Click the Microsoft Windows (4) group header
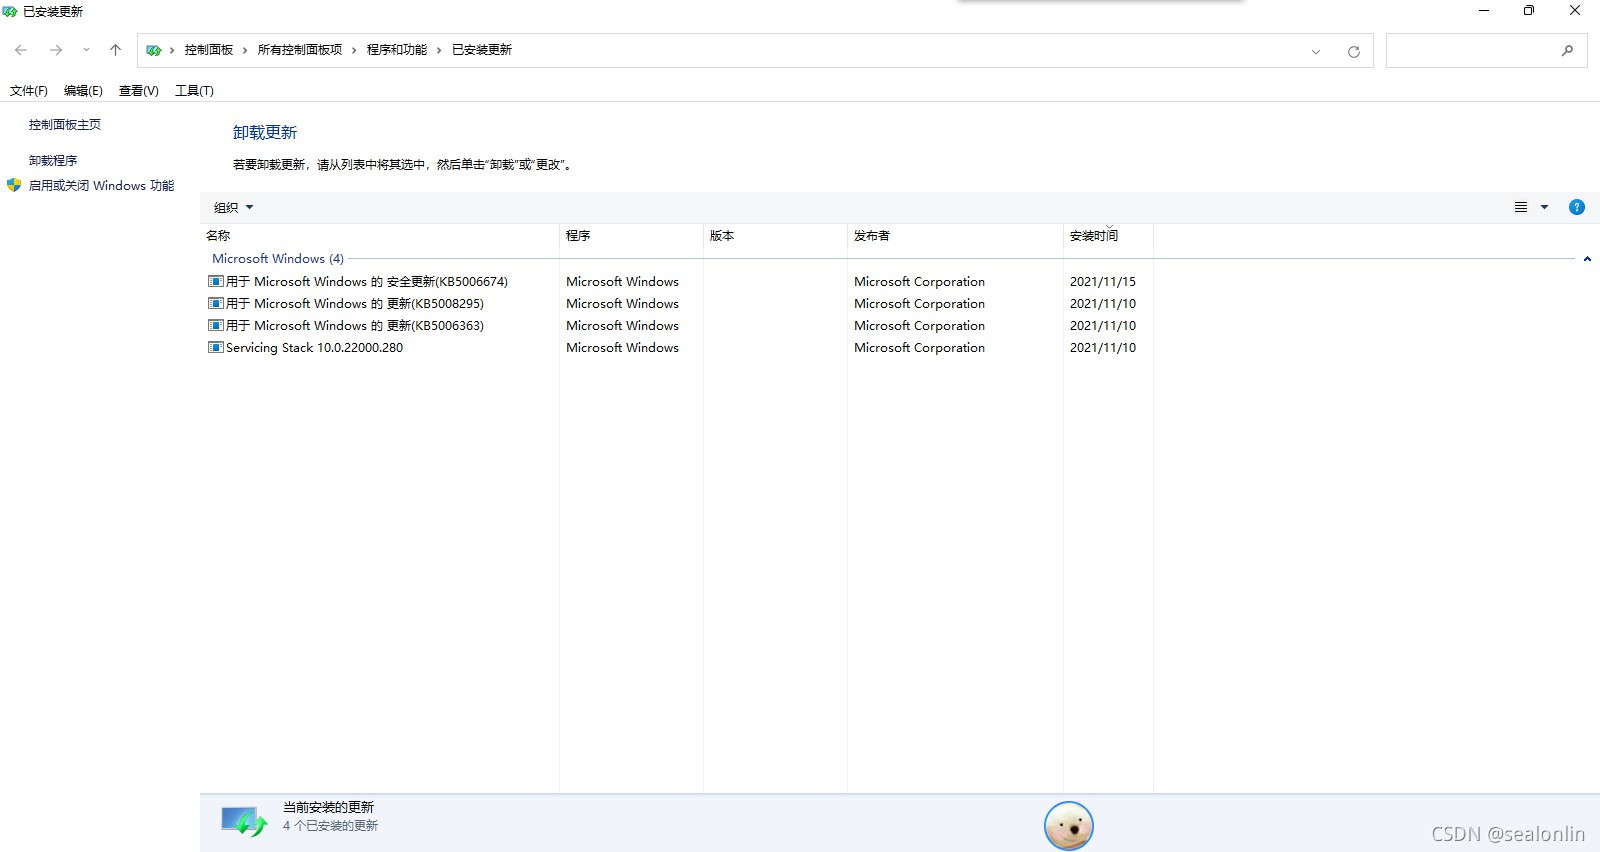The image size is (1600, 852). (278, 259)
